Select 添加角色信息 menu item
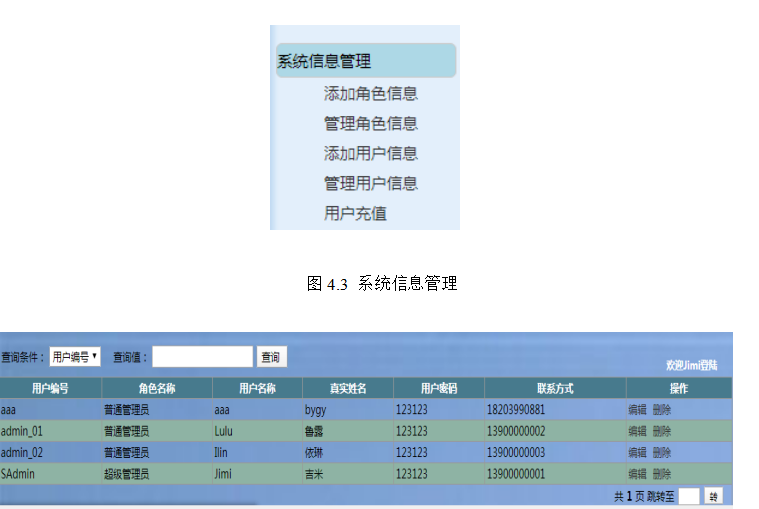The image size is (759, 509). (x=370, y=93)
